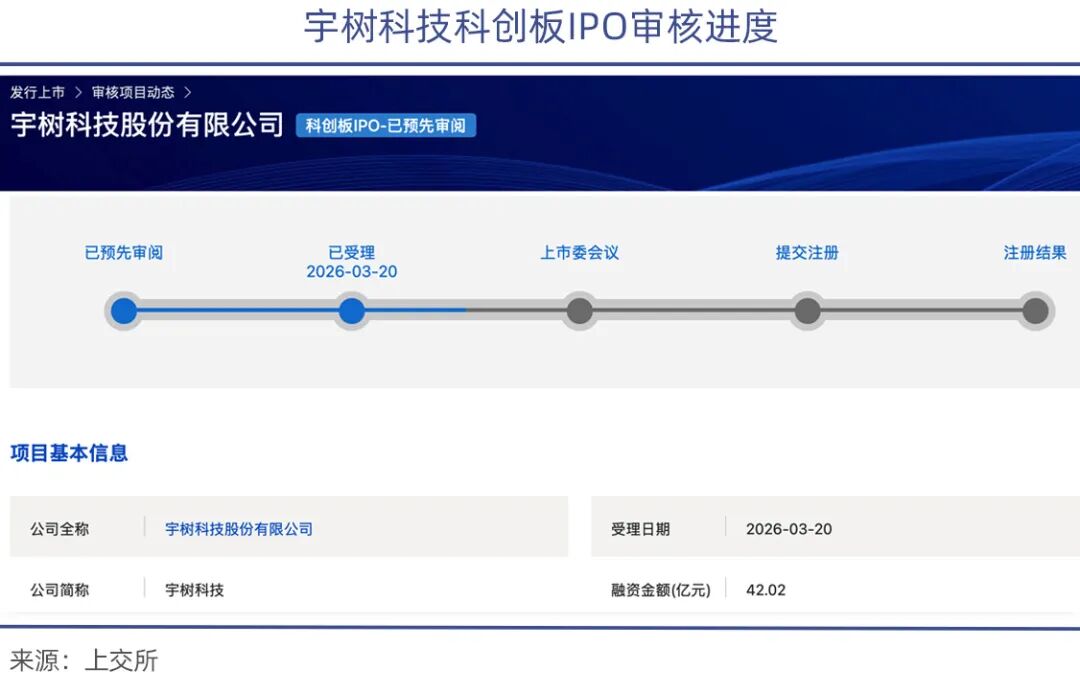The image size is (1080, 693).
Task: Select the 来源：上交所 source caption
Action: (83, 660)
